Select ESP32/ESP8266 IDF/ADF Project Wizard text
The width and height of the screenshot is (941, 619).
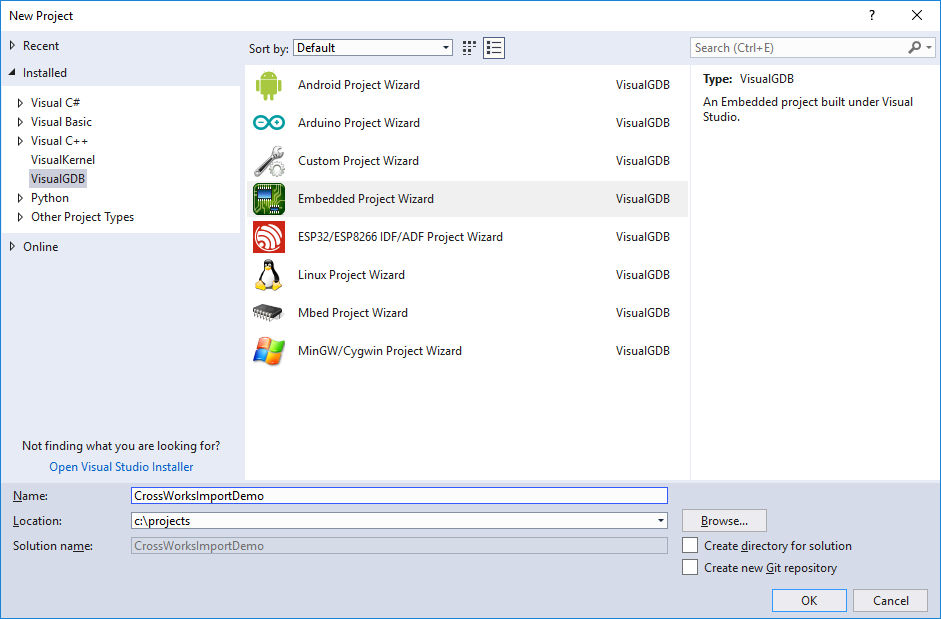point(400,237)
